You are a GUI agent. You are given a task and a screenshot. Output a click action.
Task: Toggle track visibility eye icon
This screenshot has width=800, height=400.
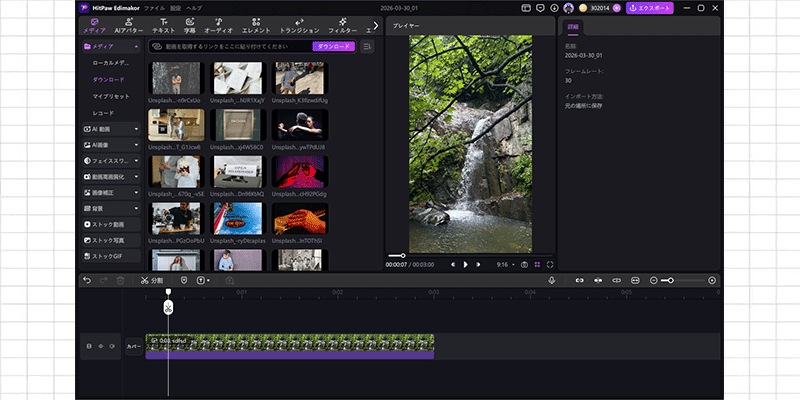tap(100, 346)
